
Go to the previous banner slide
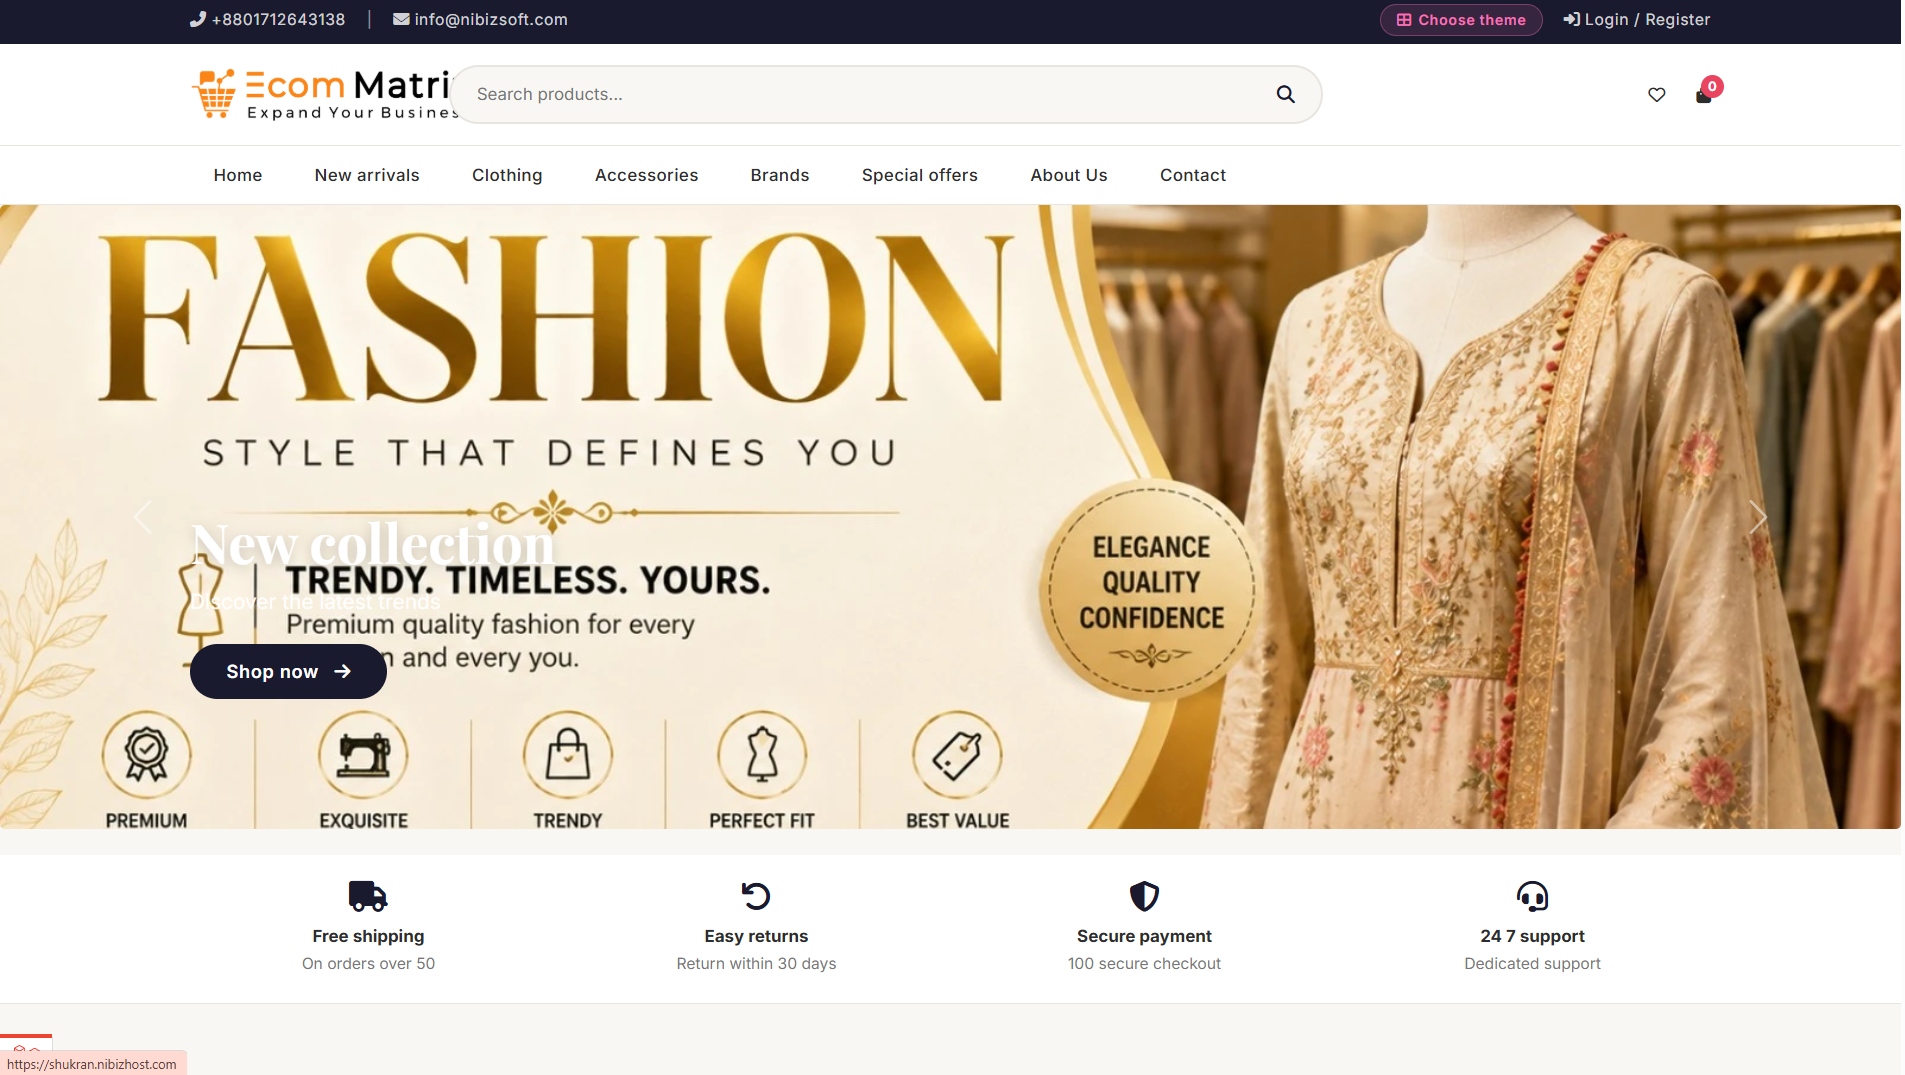143,517
